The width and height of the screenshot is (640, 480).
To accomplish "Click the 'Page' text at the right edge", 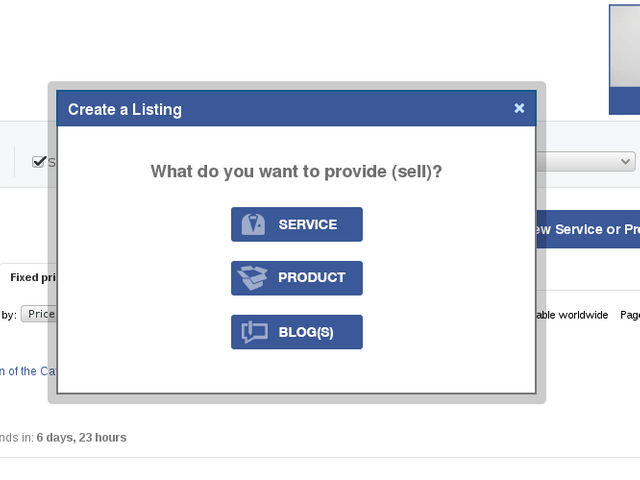I will [x=630, y=315].
